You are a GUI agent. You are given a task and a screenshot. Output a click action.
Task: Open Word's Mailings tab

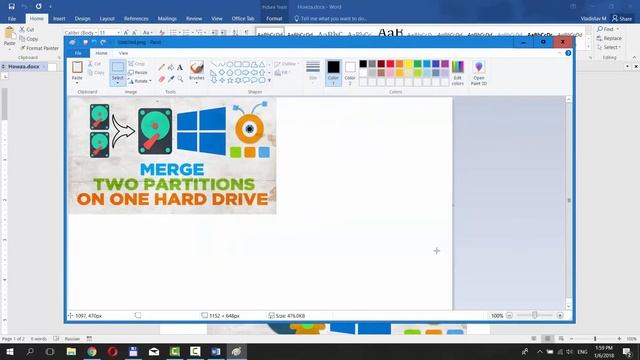point(167,18)
